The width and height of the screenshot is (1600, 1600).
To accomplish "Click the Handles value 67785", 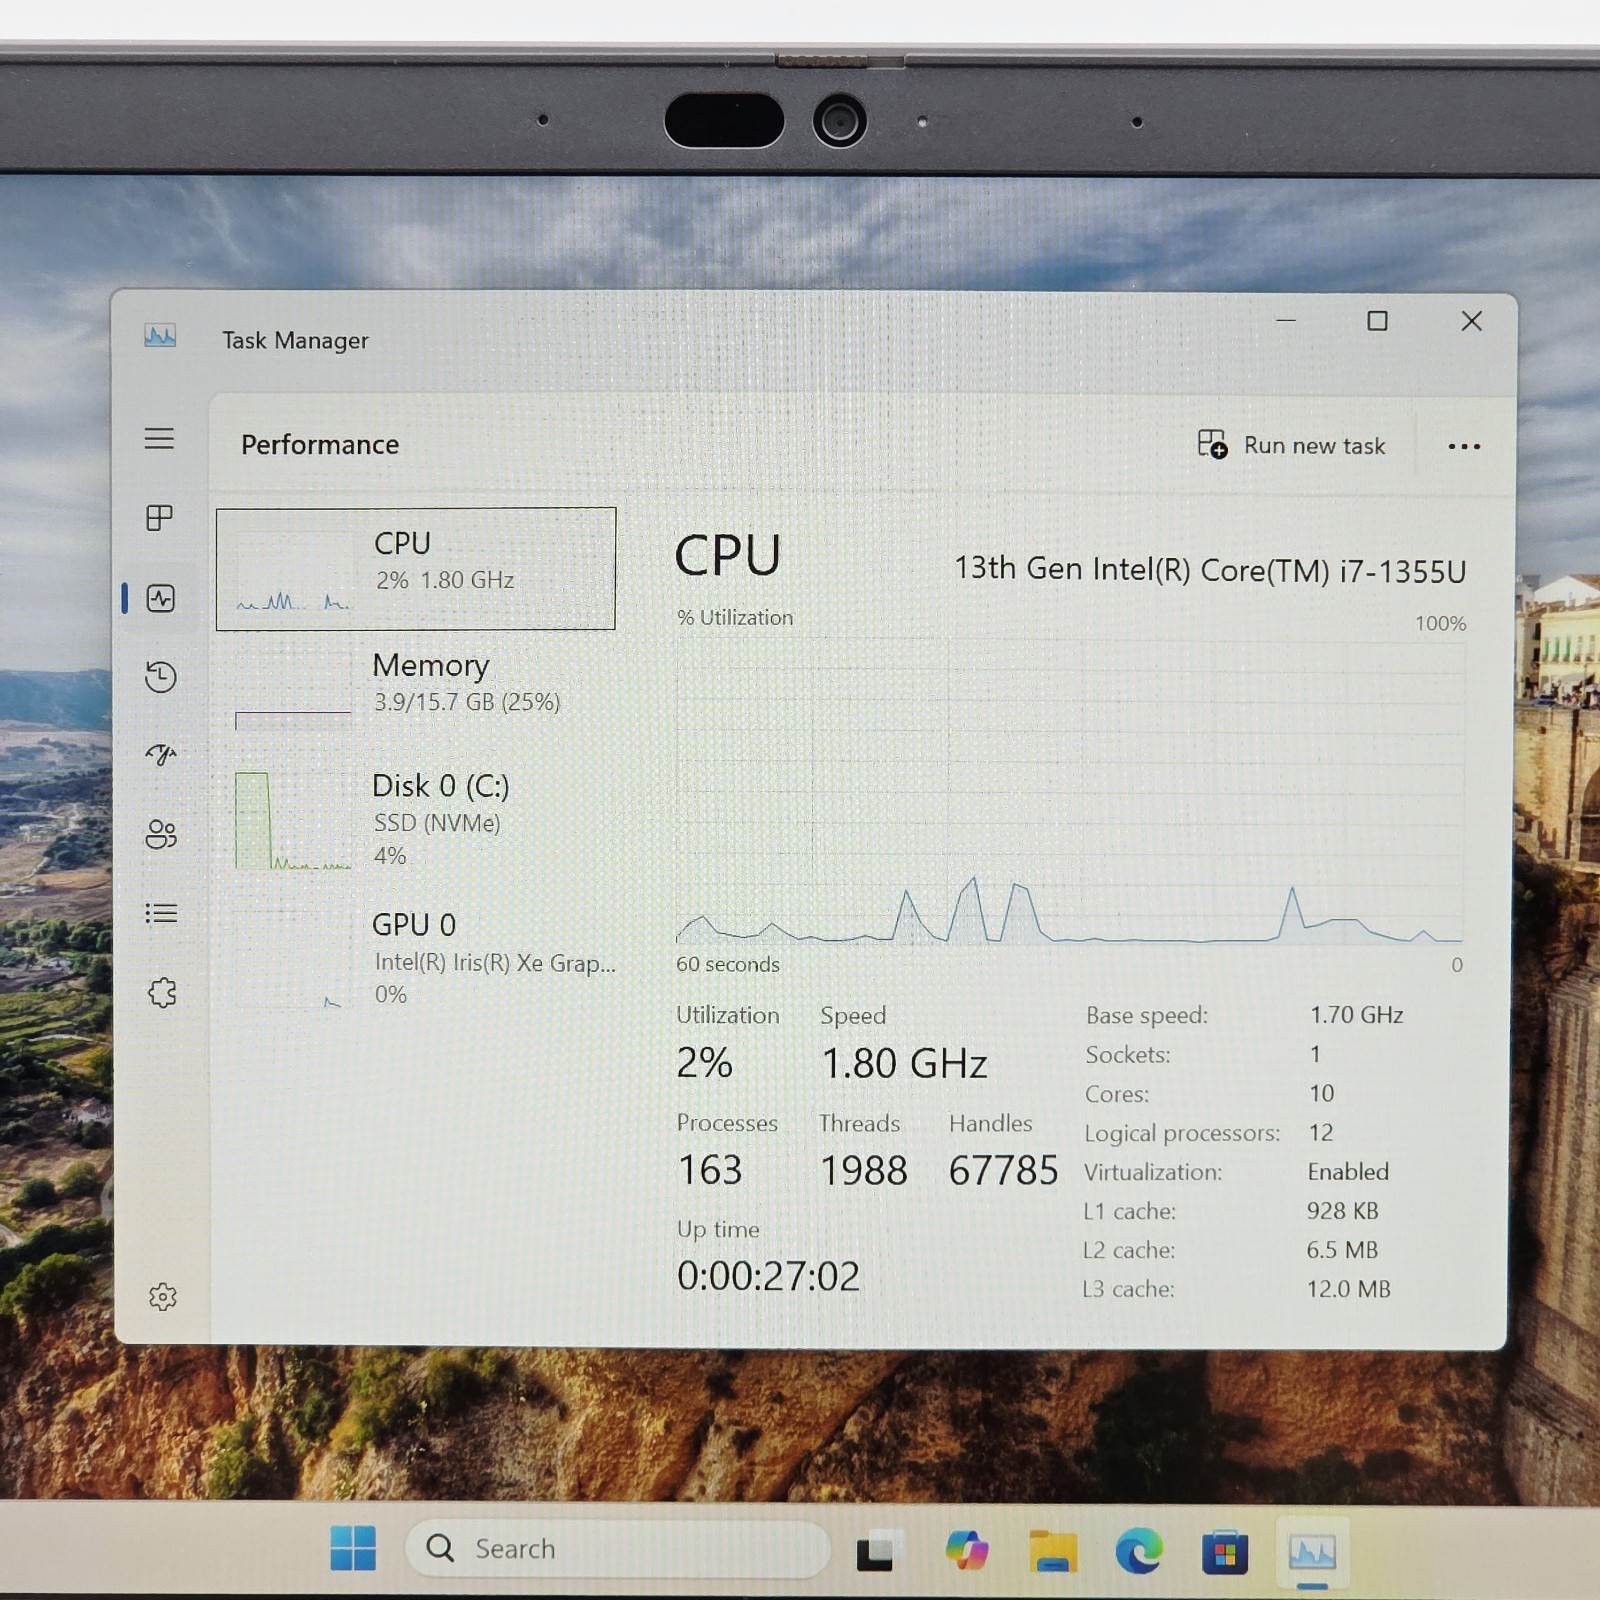I will click(x=1003, y=1170).
